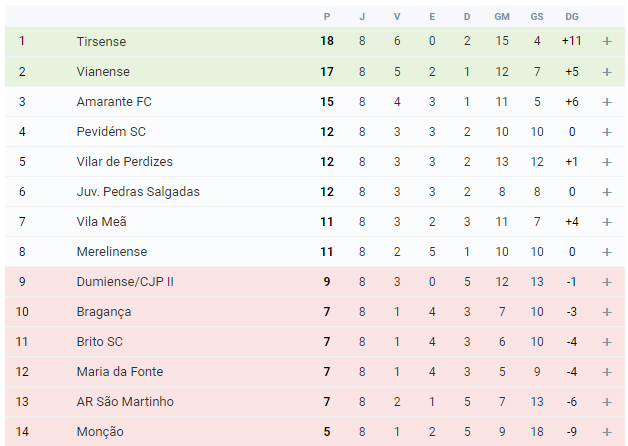Screen dimensions: 628x446
Task: Expand the Tirsense row plus icon
Action: pos(607,41)
